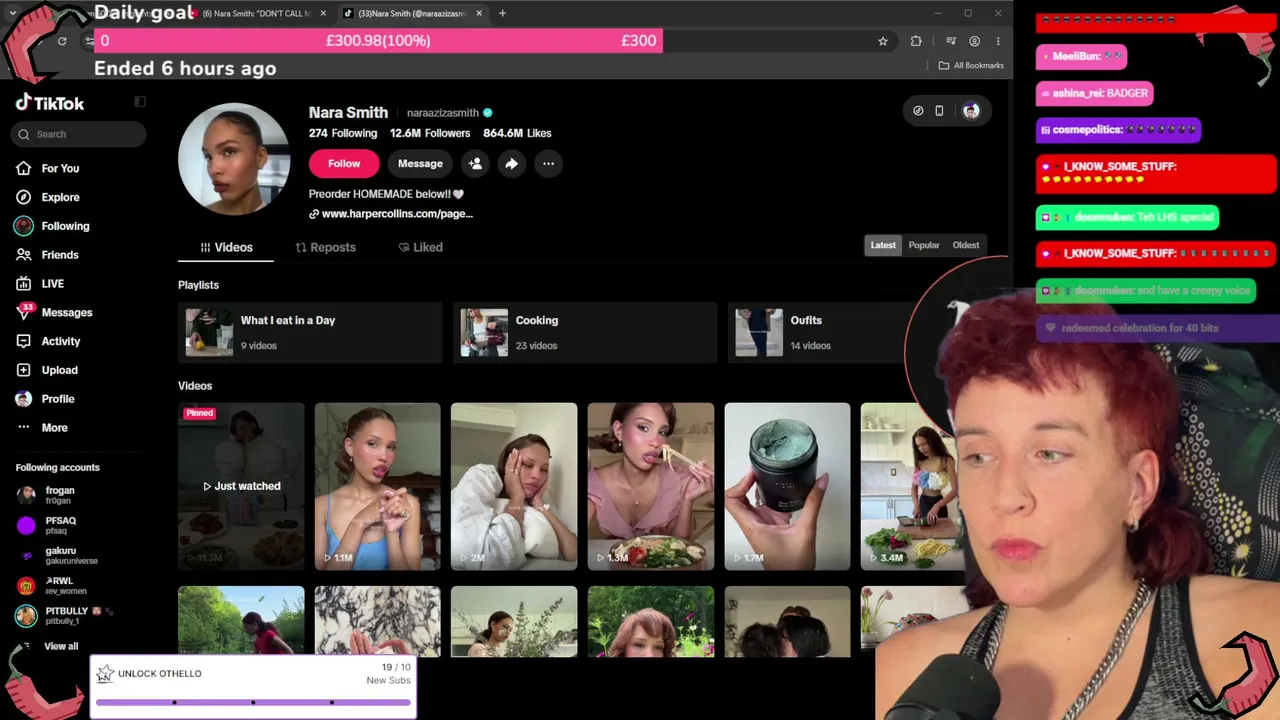
Task: Expand View all following accounts
Action: tap(60, 646)
